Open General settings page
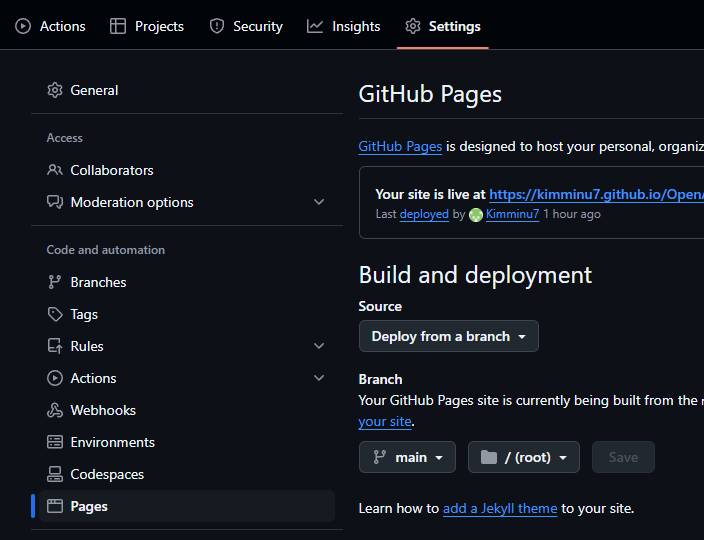704x540 pixels. tap(187, 90)
